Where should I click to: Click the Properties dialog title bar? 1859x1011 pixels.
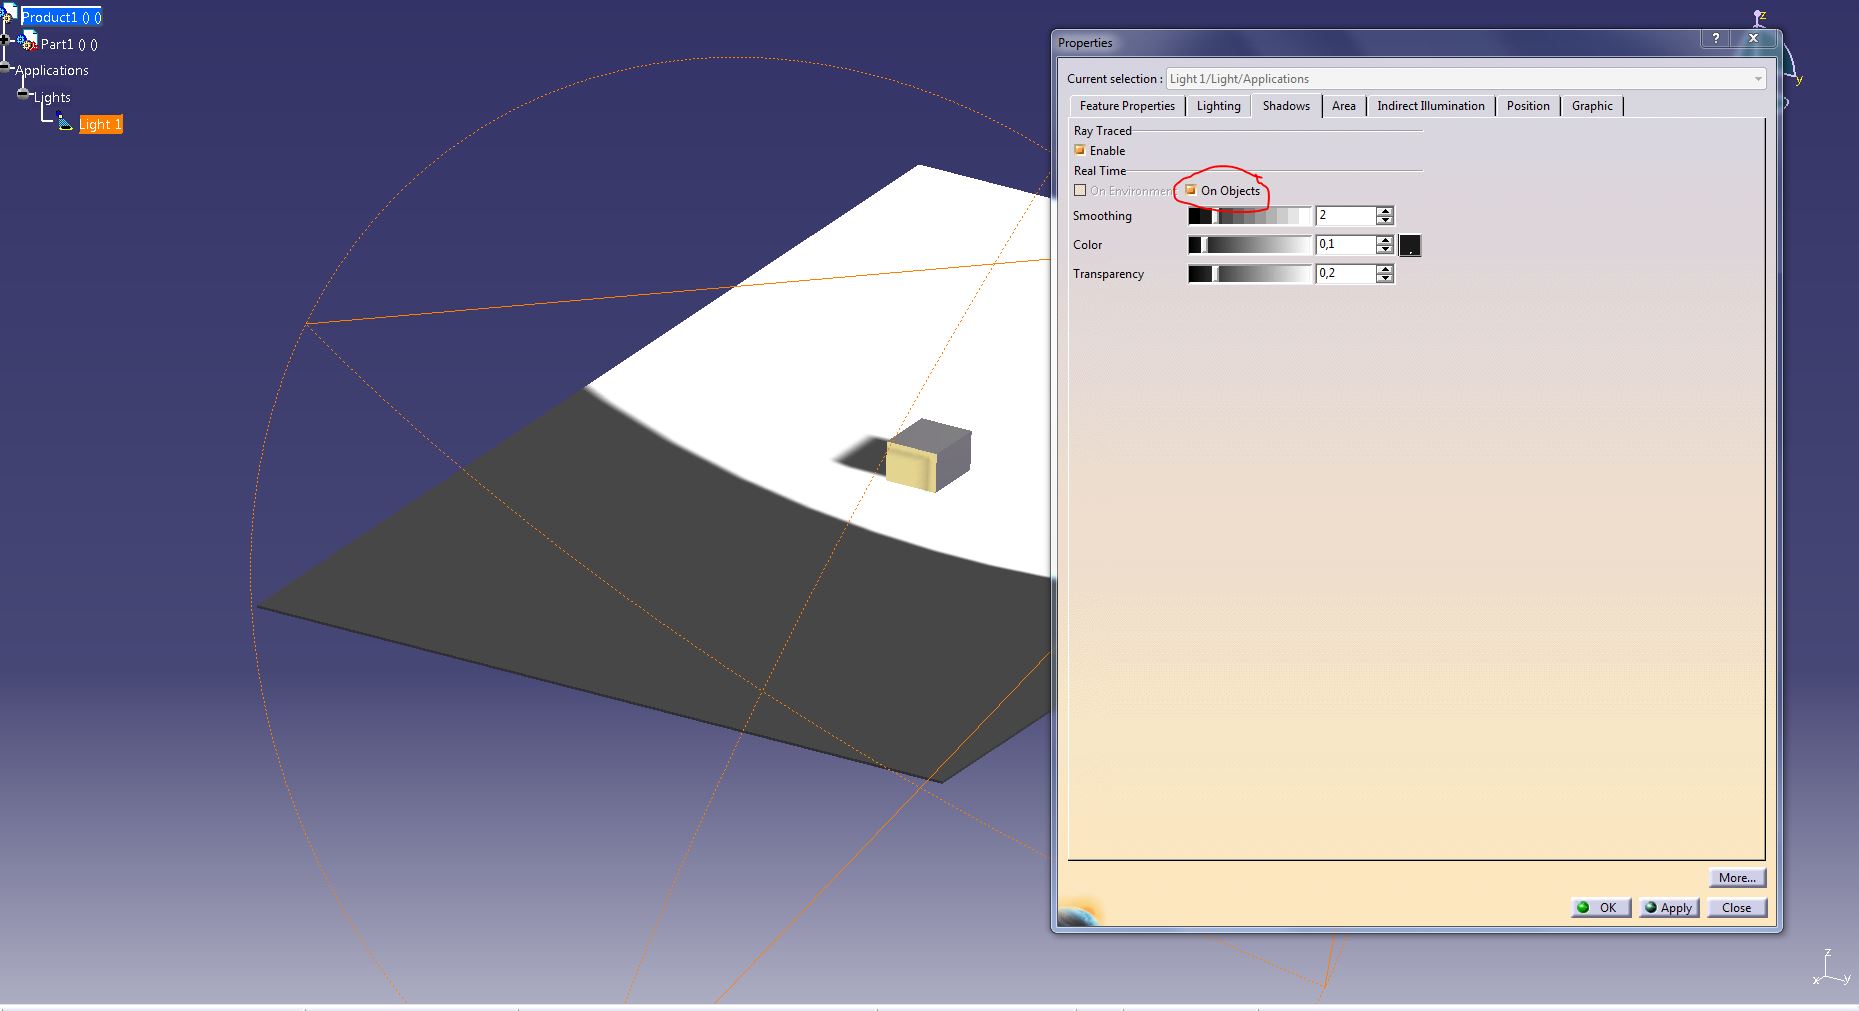pos(1375,42)
